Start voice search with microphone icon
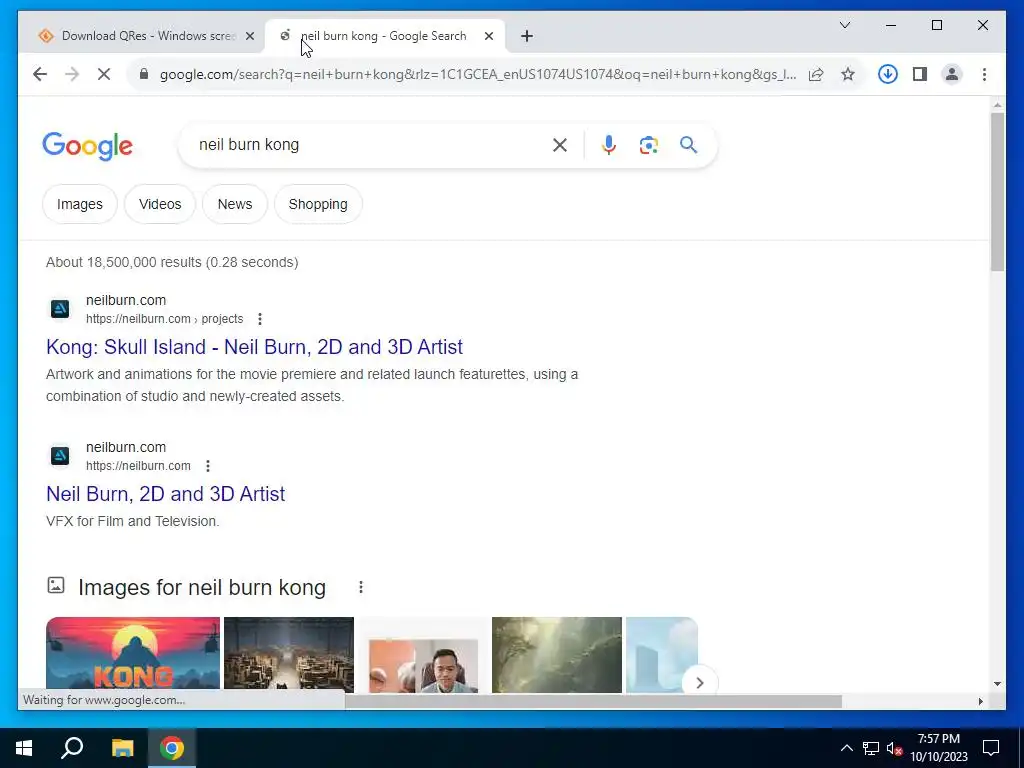The width and height of the screenshot is (1024, 768). click(609, 145)
